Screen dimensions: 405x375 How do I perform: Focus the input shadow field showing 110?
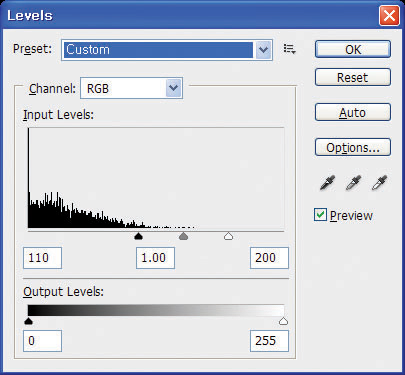[42, 258]
